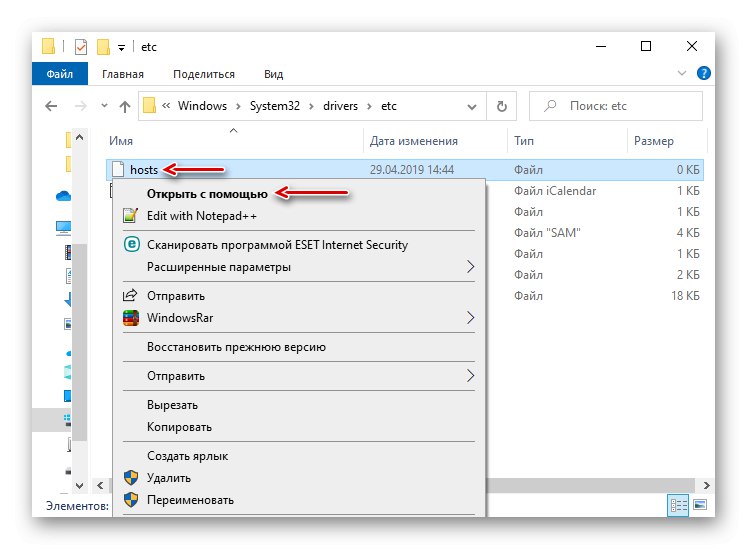This screenshot has height=549, width=747.
Task: Click System32 in the address path
Action: (x=274, y=106)
